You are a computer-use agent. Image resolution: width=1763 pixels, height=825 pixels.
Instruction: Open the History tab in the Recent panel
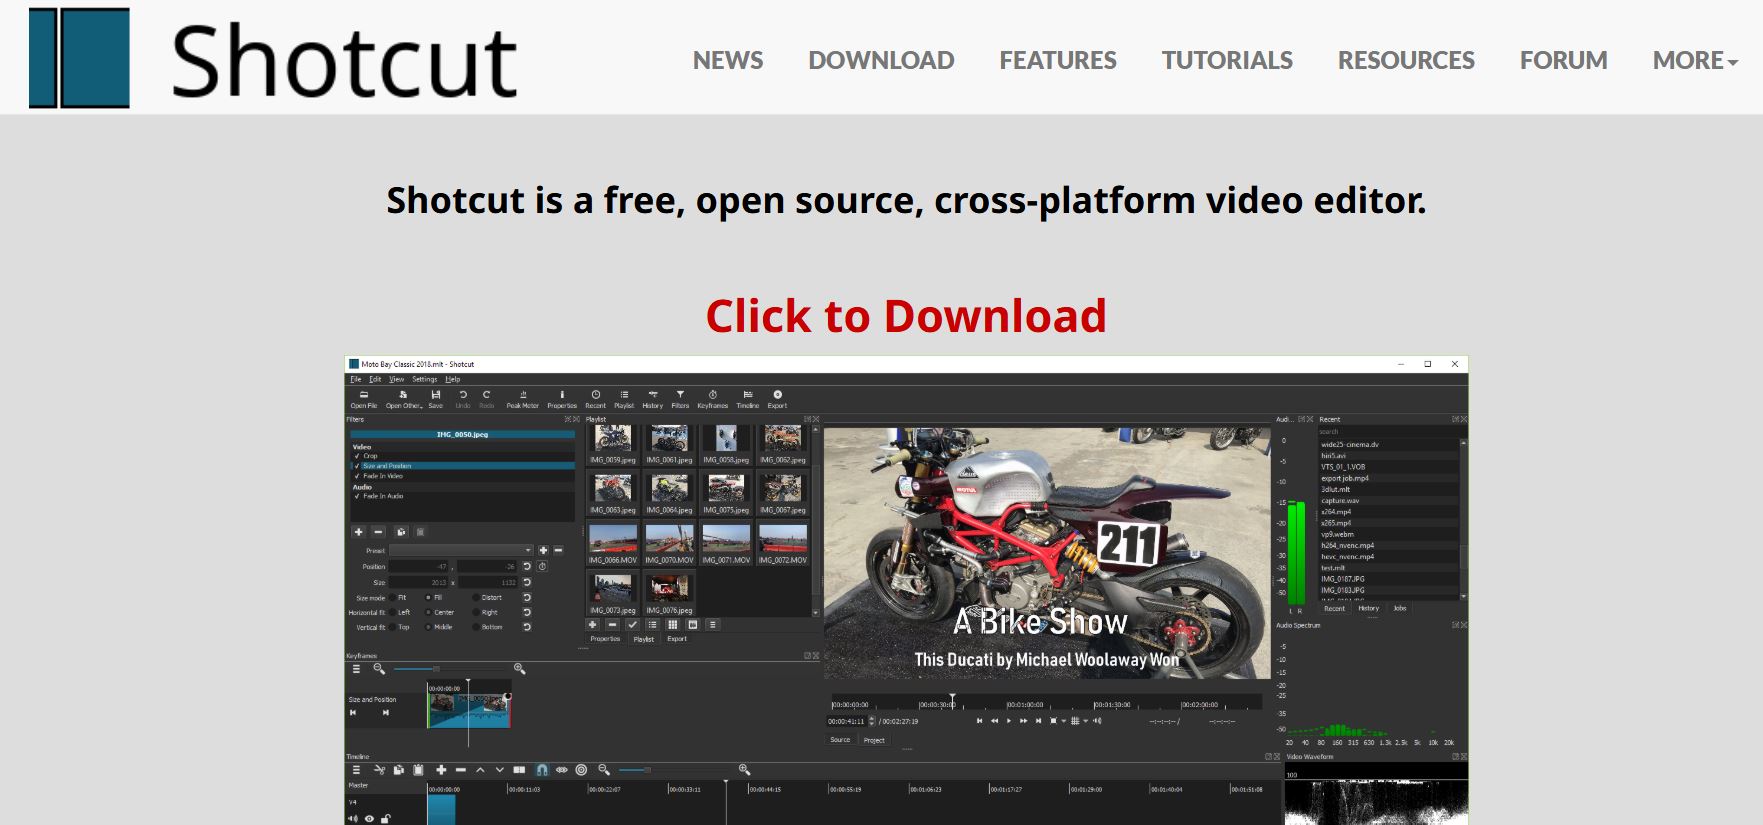[1368, 608]
